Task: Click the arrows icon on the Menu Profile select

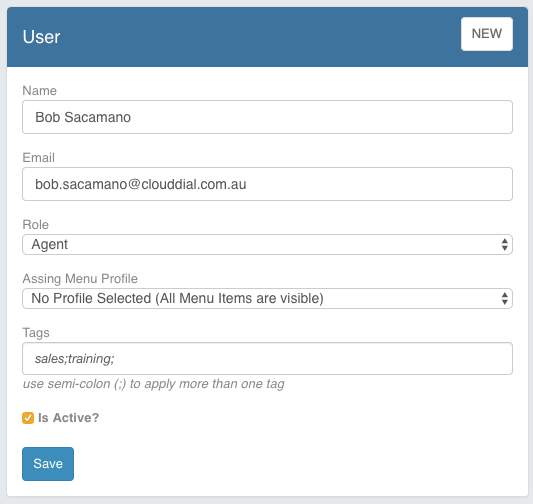Action: click(x=504, y=298)
